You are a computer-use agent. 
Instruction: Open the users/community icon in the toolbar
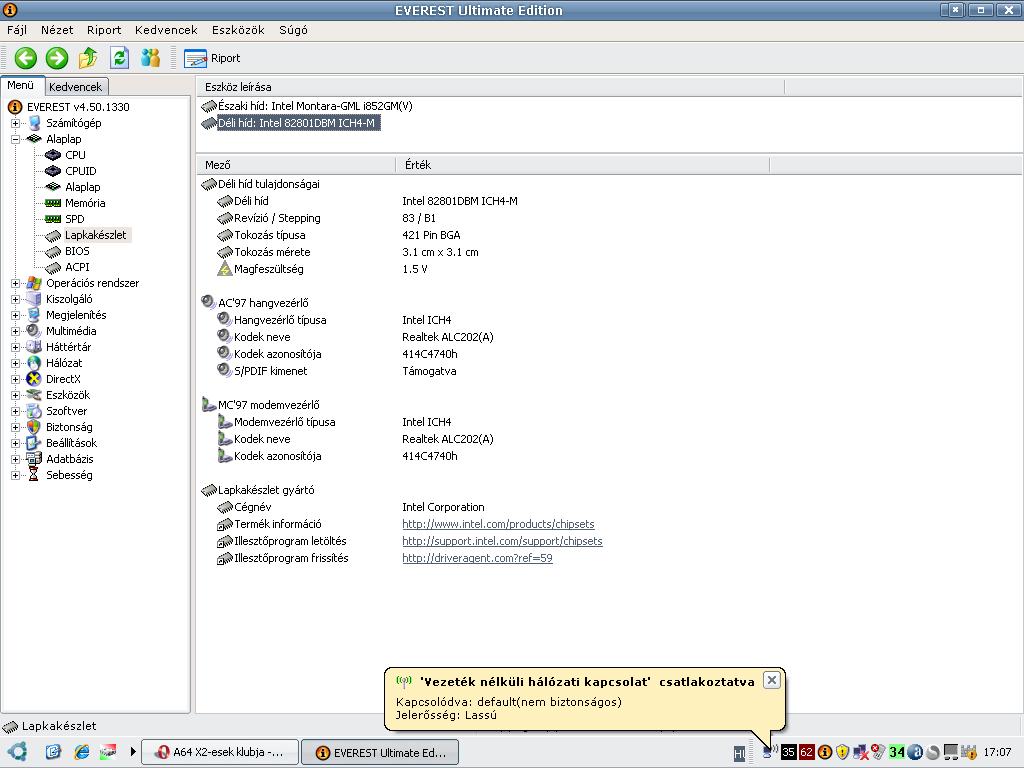(x=150, y=58)
